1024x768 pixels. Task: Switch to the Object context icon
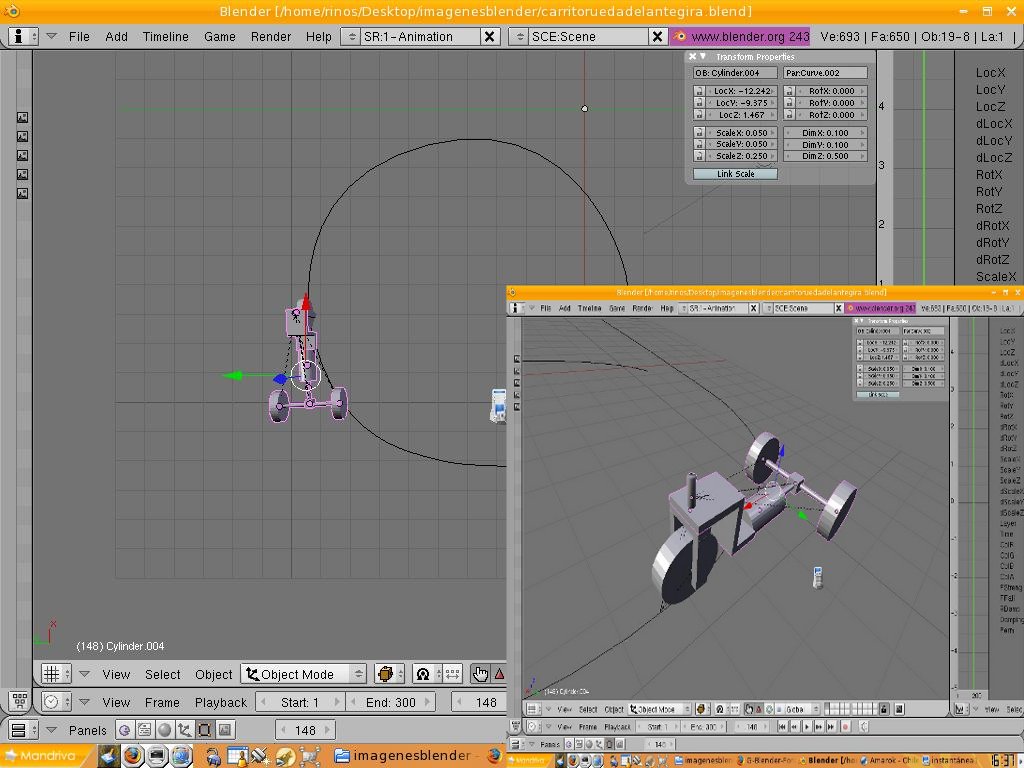point(185,730)
